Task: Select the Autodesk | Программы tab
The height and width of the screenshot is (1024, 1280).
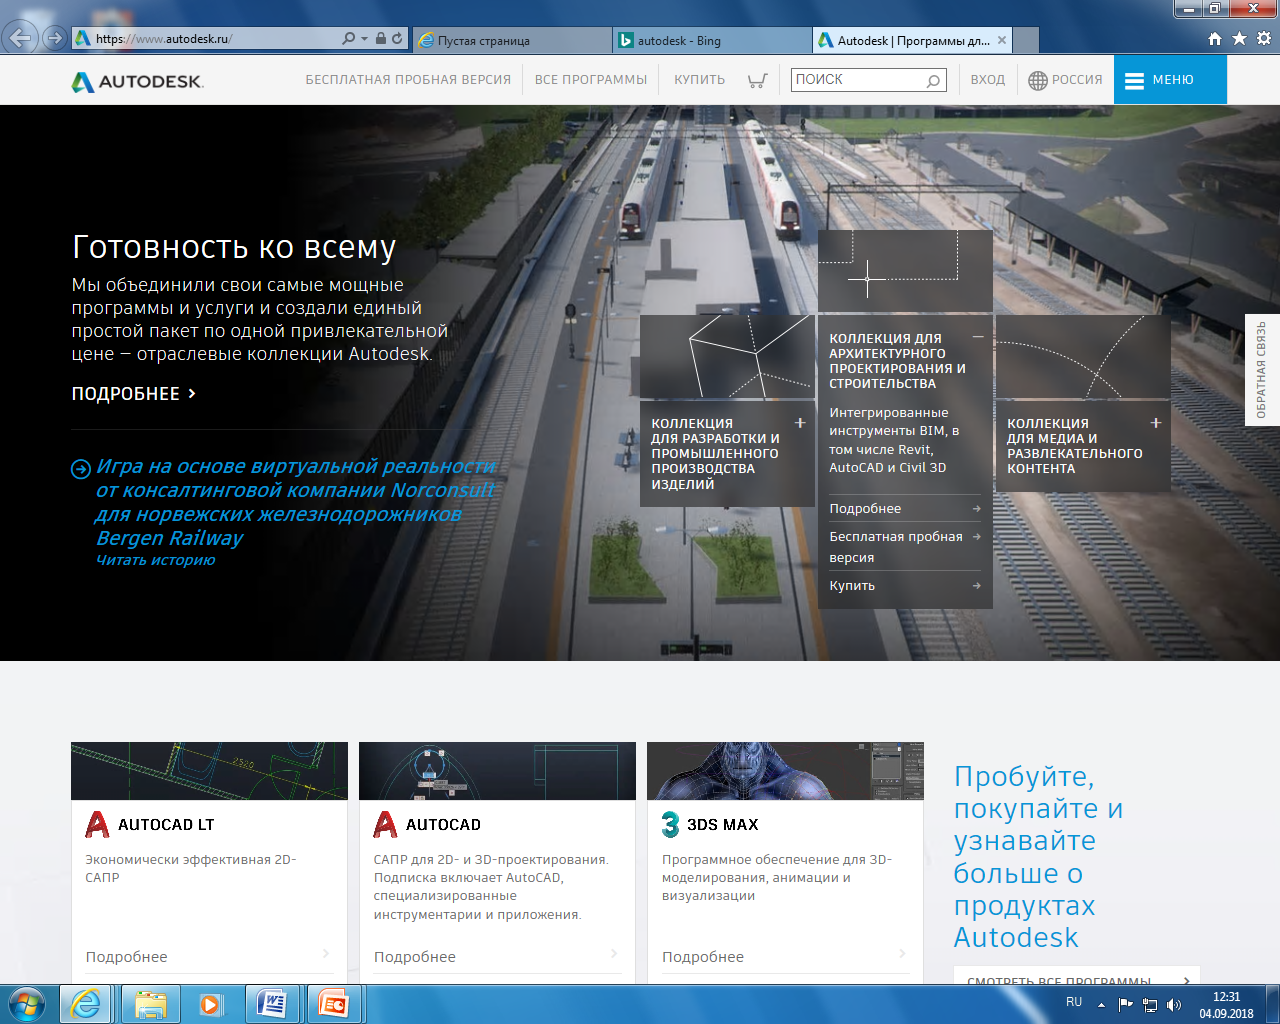Action: coord(912,40)
